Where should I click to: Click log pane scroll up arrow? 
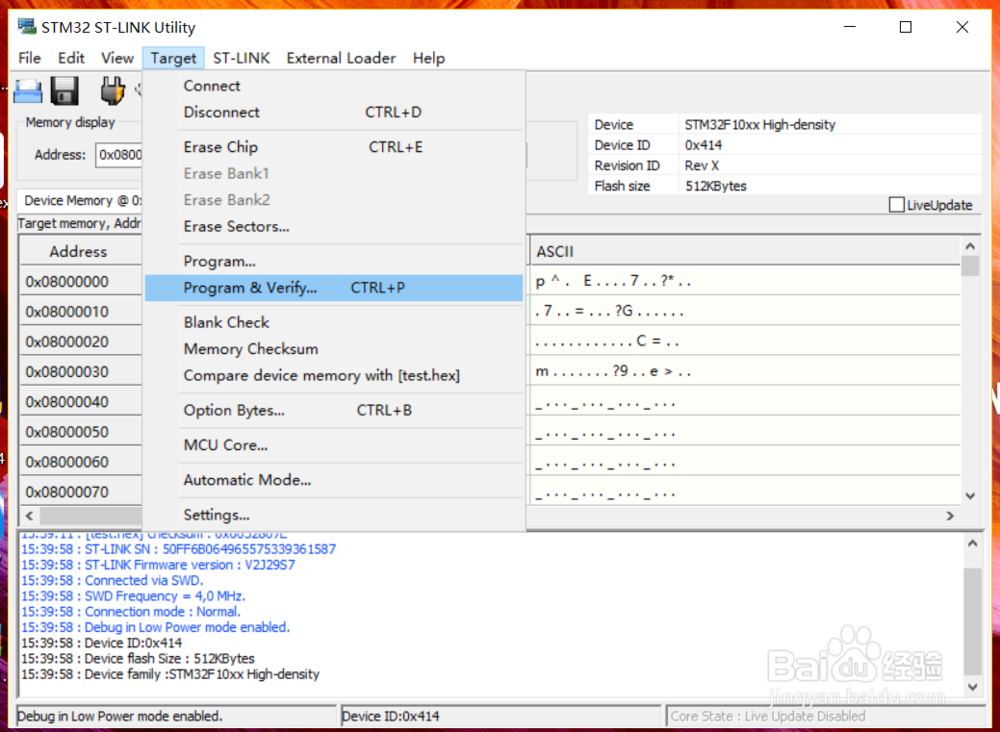click(972, 543)
